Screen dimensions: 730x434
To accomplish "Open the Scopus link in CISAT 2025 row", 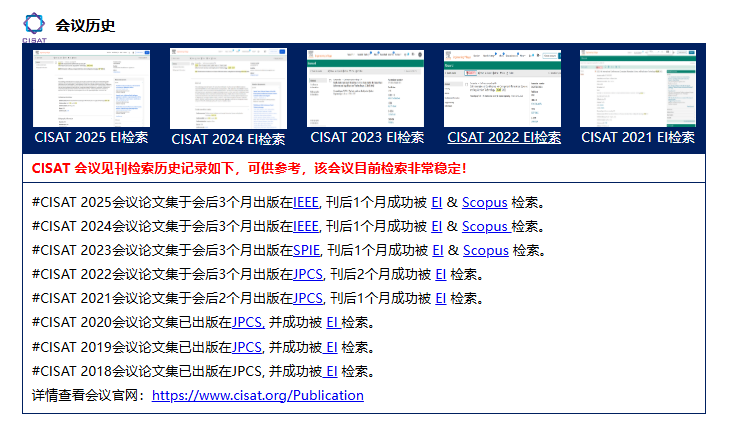I will point(485,203).
